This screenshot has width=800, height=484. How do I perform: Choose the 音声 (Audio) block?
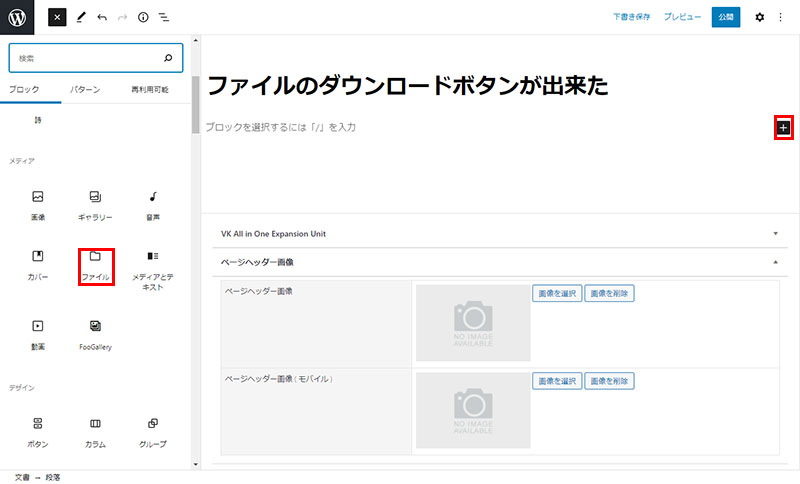coord(153,205)
